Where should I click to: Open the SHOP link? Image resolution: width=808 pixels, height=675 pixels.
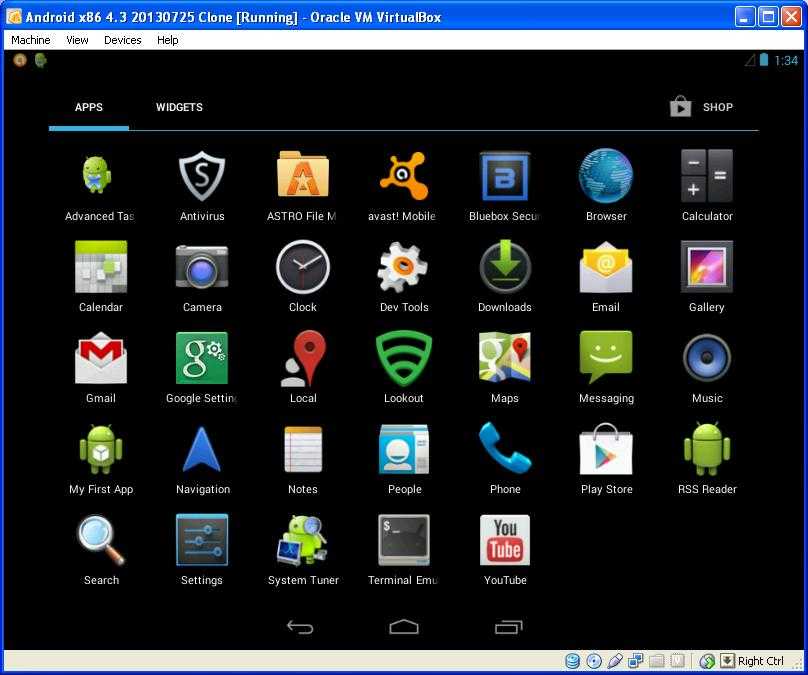click(x=701, y=107)
